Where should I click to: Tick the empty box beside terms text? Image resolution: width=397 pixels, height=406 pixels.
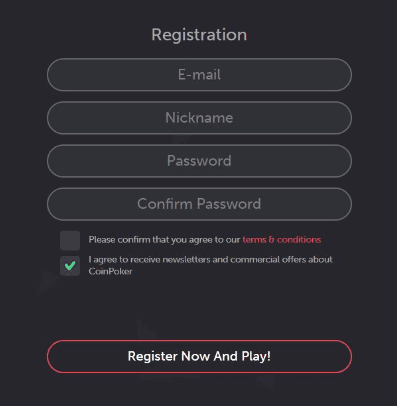pos(70,240)
